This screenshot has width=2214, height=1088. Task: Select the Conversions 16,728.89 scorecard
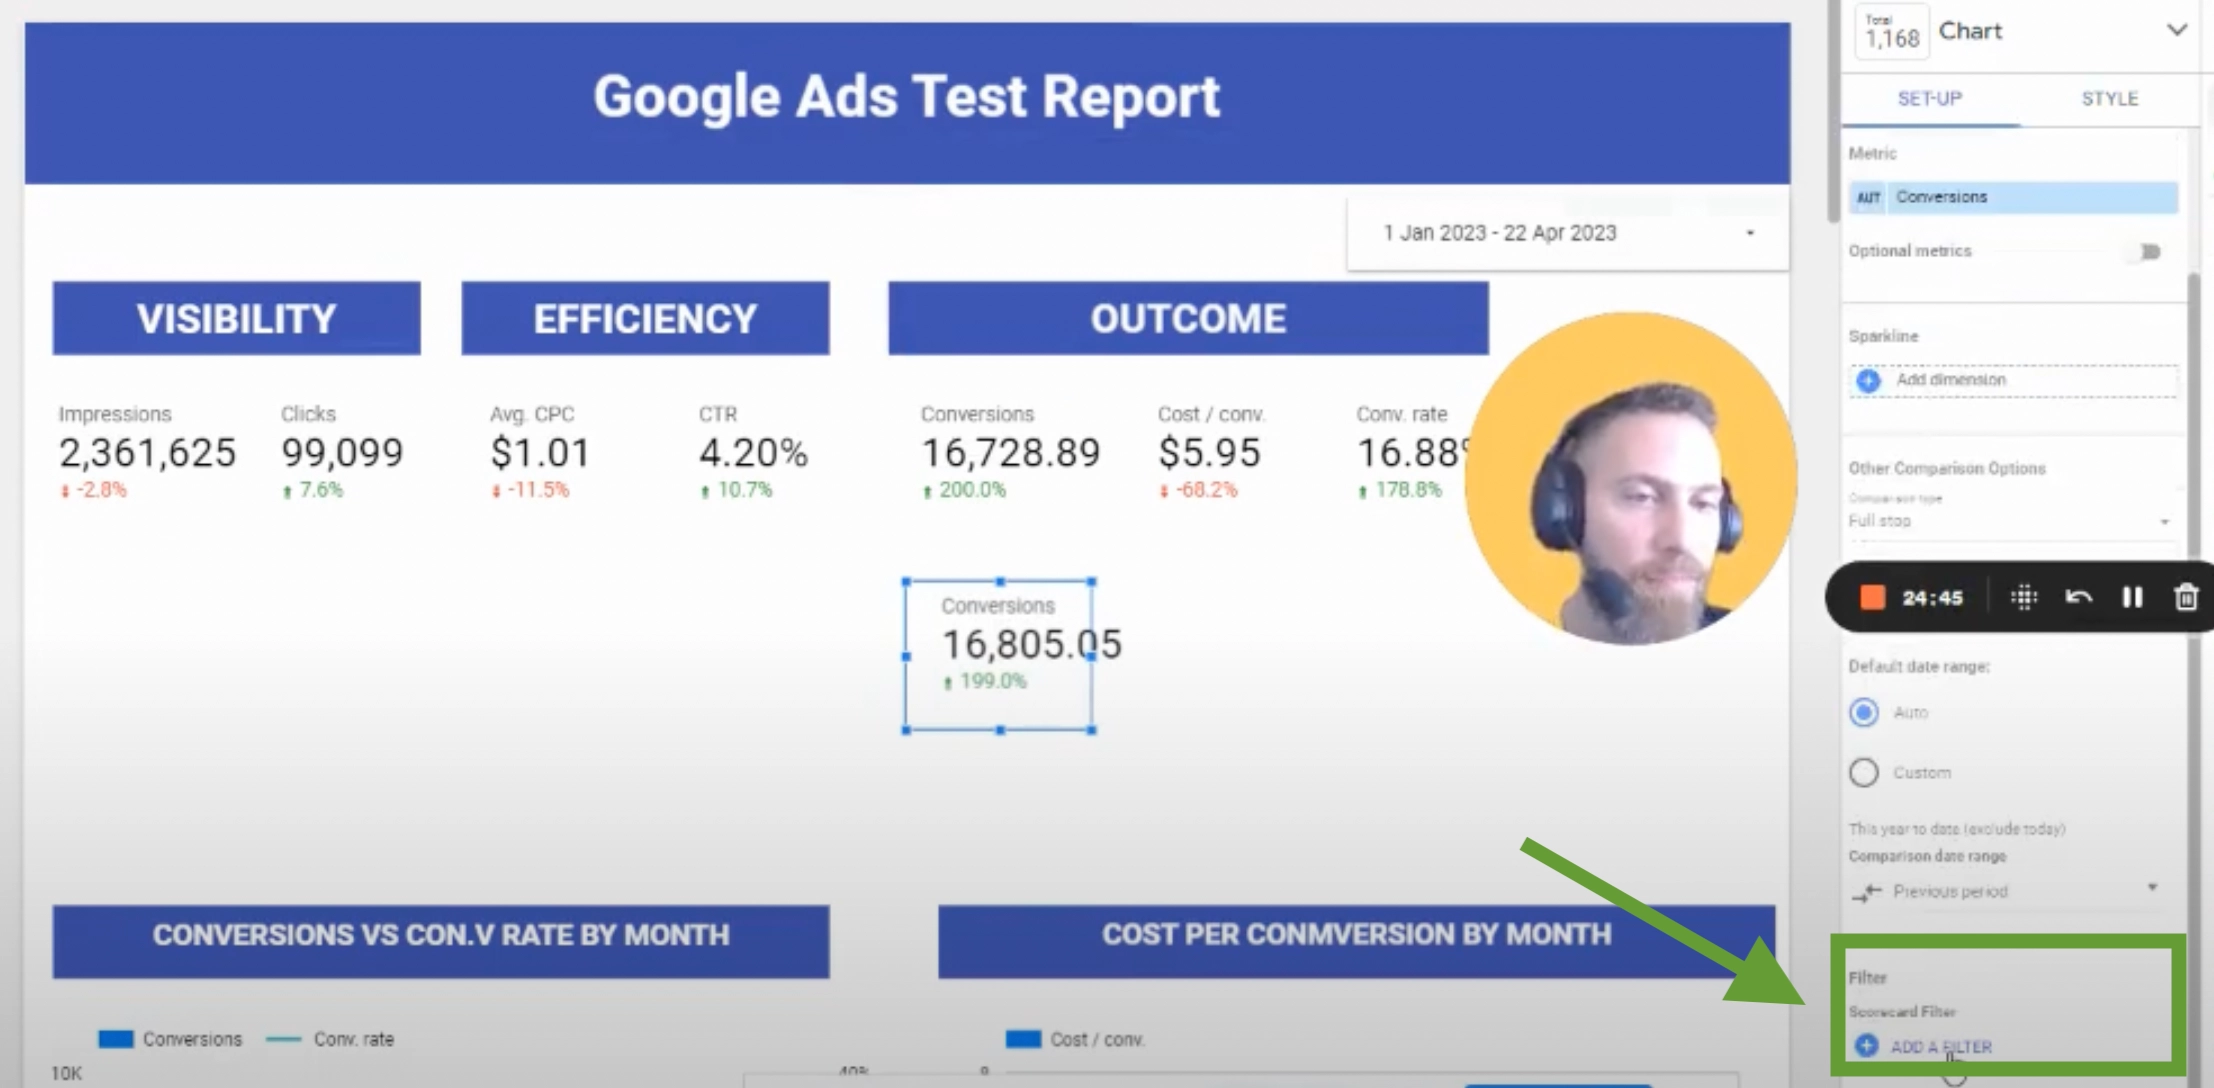tap(1010, 452)
